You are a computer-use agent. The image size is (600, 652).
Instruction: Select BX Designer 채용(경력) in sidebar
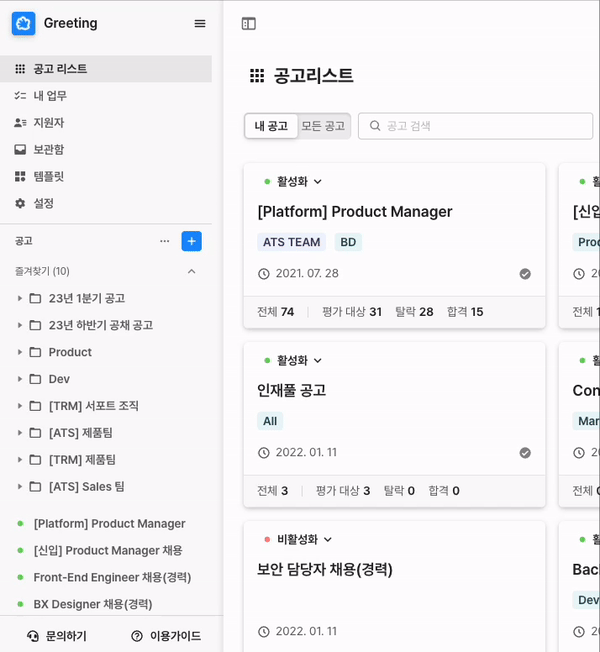tap(93, 604)
